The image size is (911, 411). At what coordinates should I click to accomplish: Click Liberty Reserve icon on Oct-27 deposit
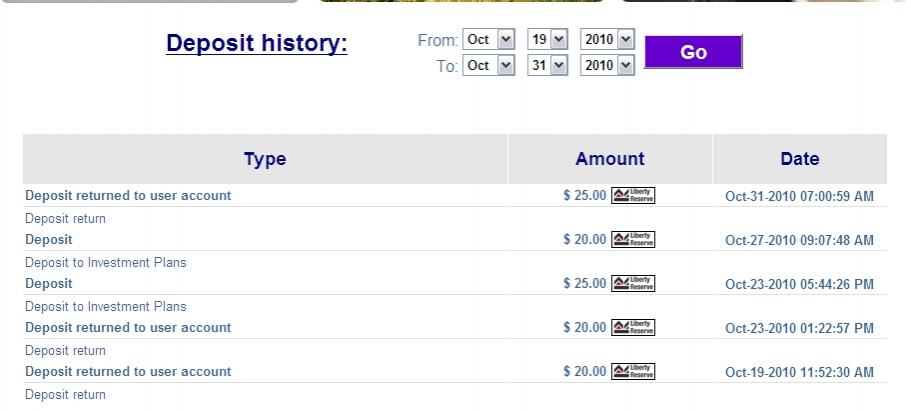[x=633, y=240]
